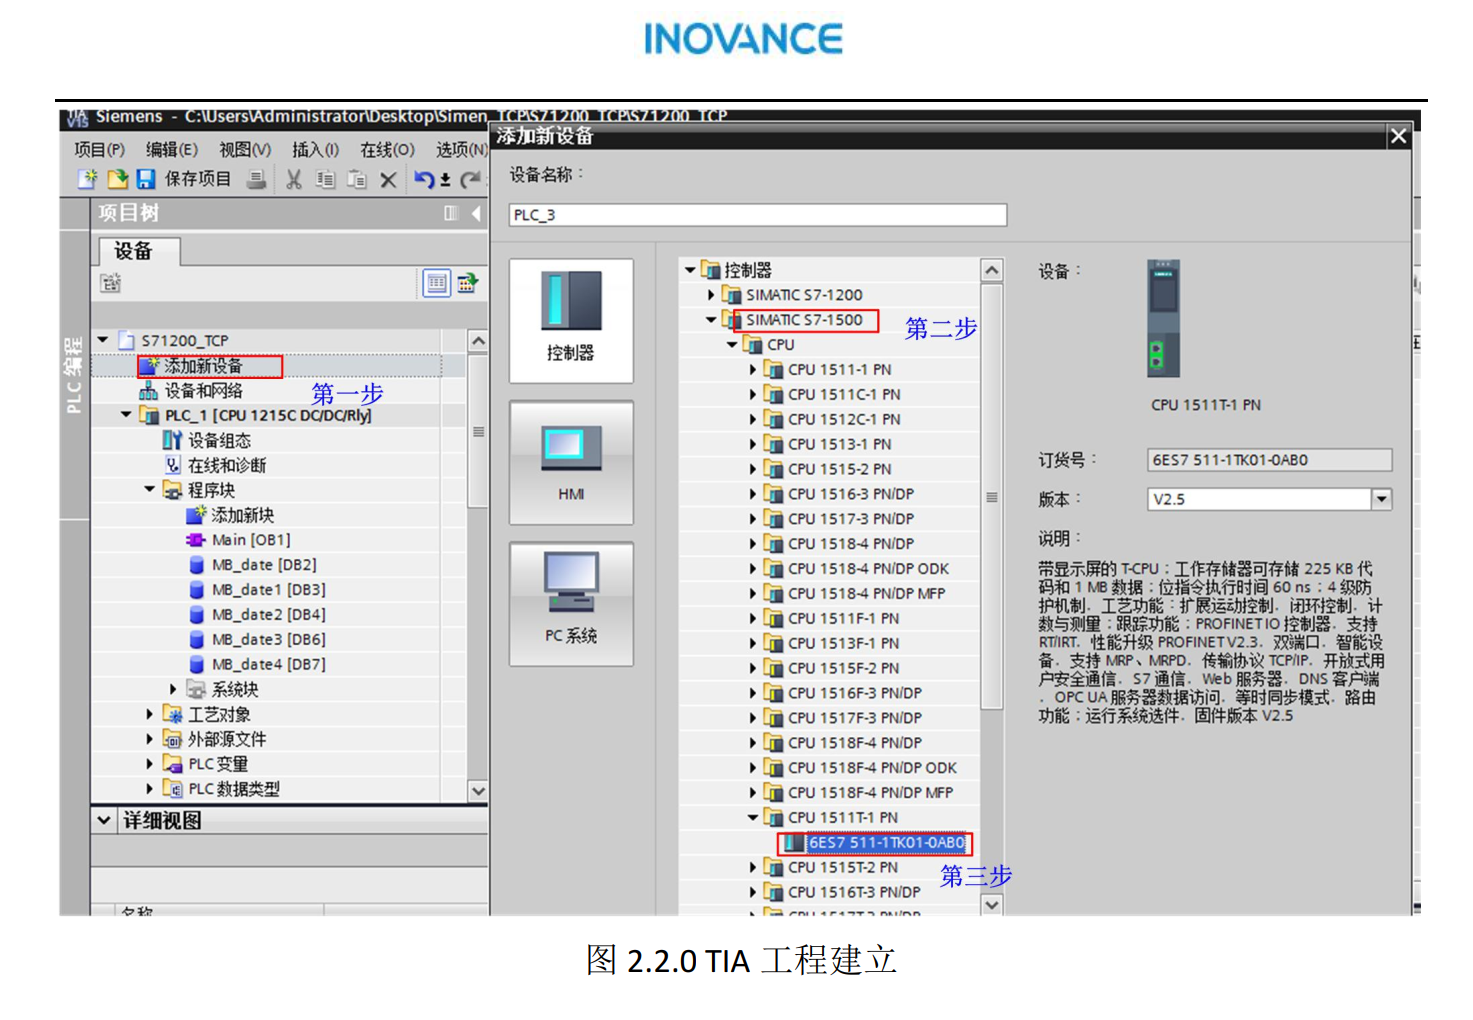
Task: Collapse the 详细视图 panel
Action: pos(104,820)
